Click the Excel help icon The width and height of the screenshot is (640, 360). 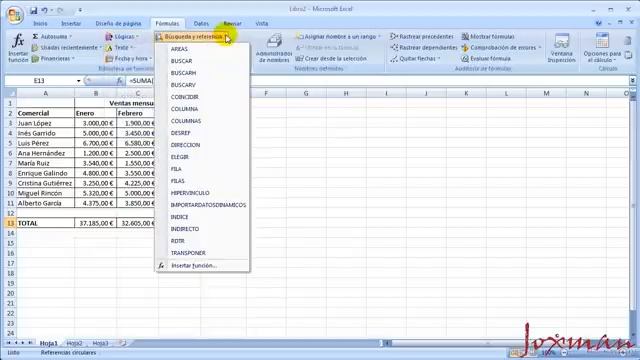pyautogui.click(x=598, y=23)
